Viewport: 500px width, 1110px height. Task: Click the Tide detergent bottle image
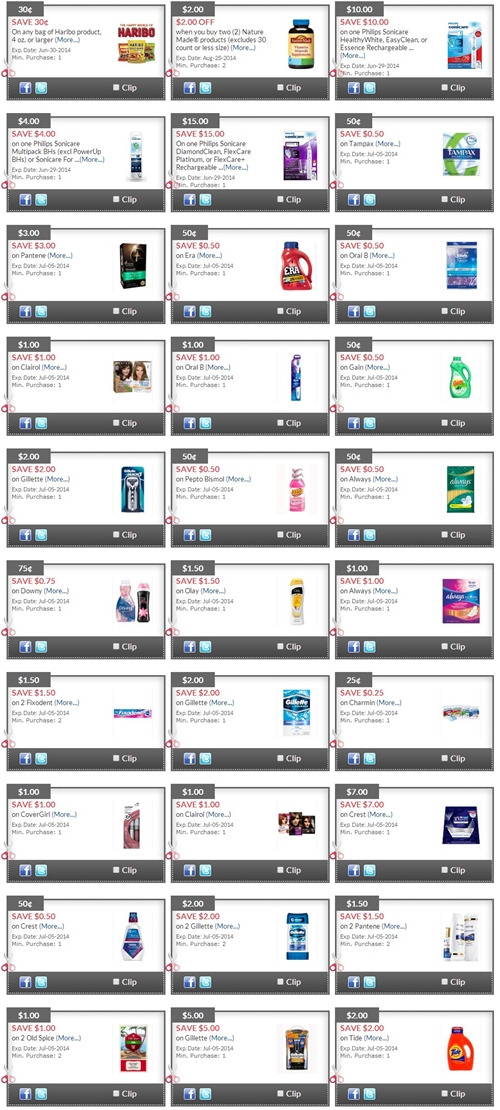point(460,1048)
